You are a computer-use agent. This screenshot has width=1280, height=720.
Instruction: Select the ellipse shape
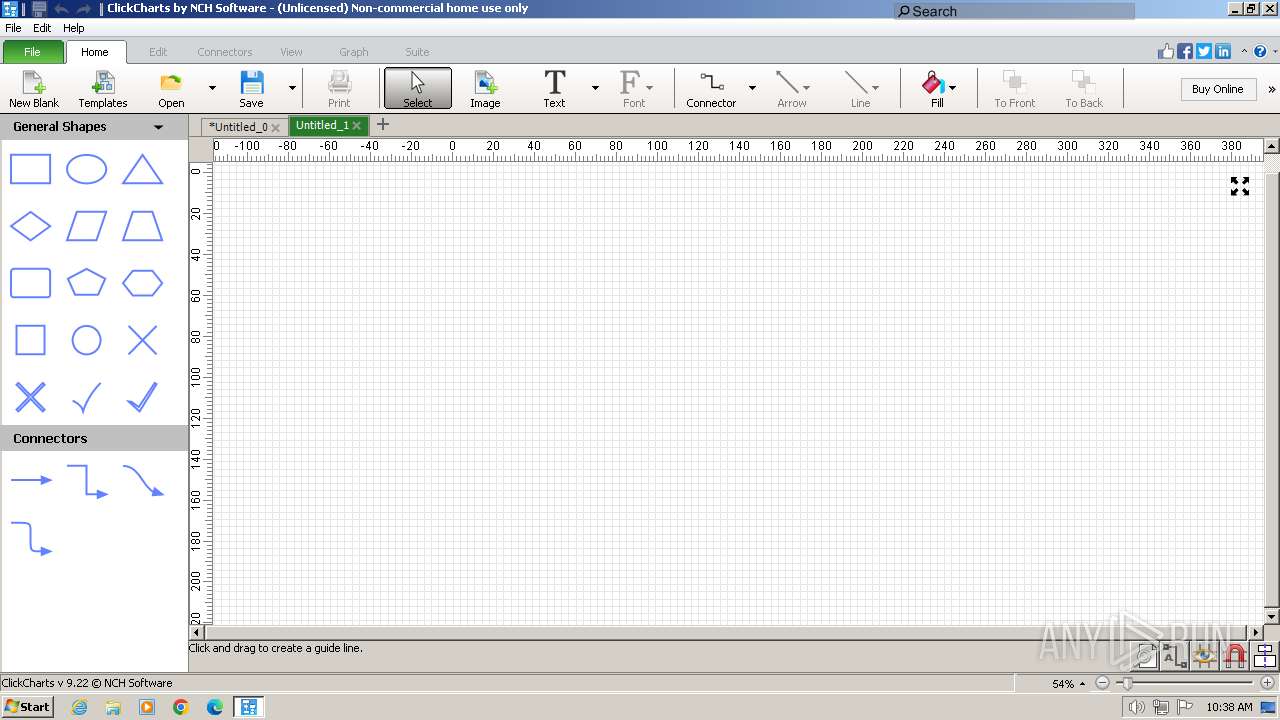point(86,170)
